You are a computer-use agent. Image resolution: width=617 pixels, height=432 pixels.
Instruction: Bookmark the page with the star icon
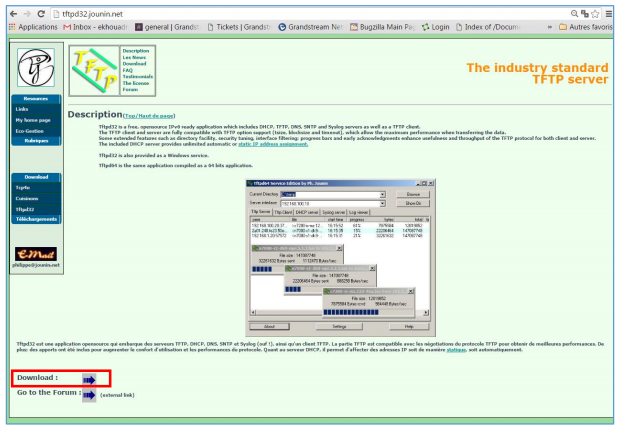(x=595, y=14)
